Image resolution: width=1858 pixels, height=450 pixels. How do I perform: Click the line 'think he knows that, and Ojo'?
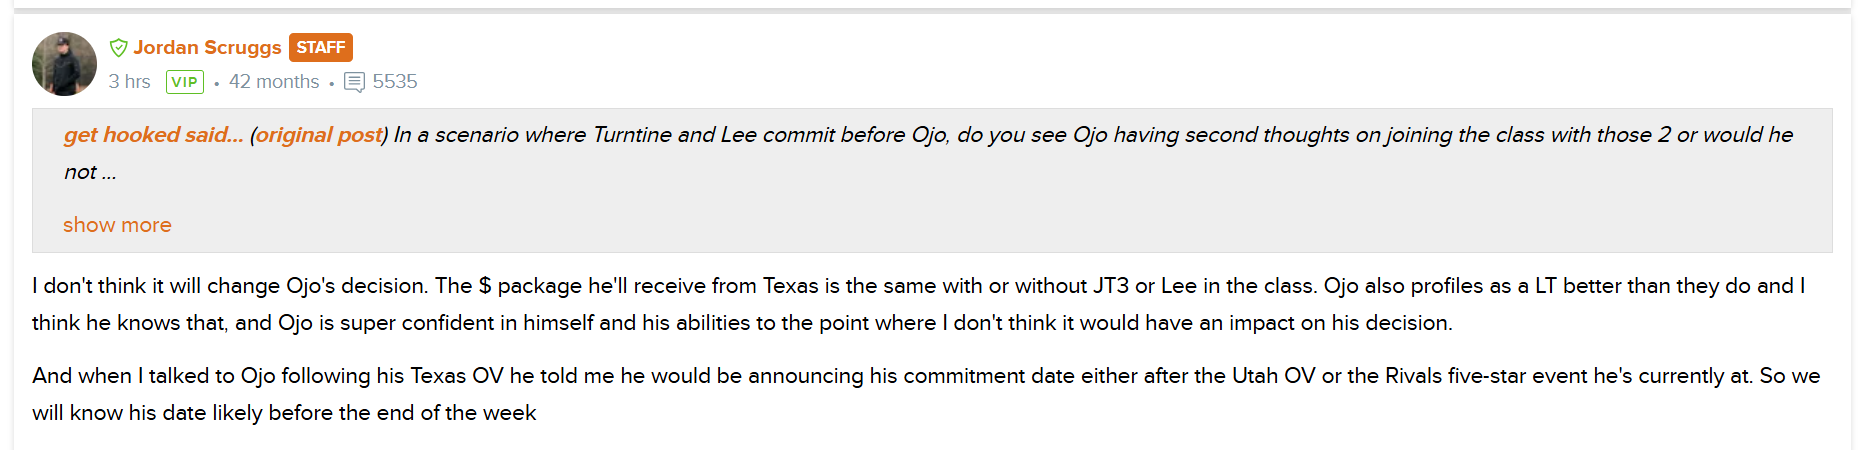tap(742, 323)
